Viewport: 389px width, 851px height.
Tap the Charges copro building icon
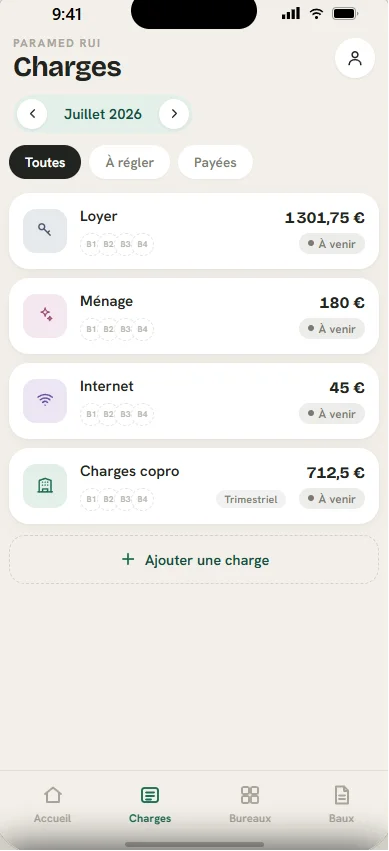click(45, 486)
